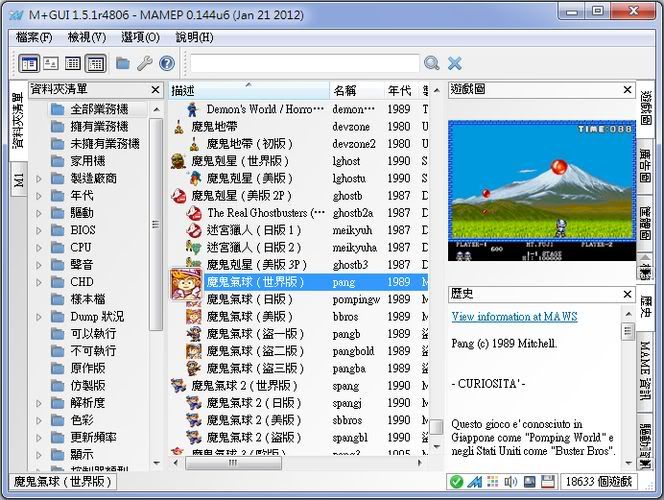This screenshot has height=500, width=664.
Task: Close the 遊戲圖 panel
Action: (x=628, y=90)
